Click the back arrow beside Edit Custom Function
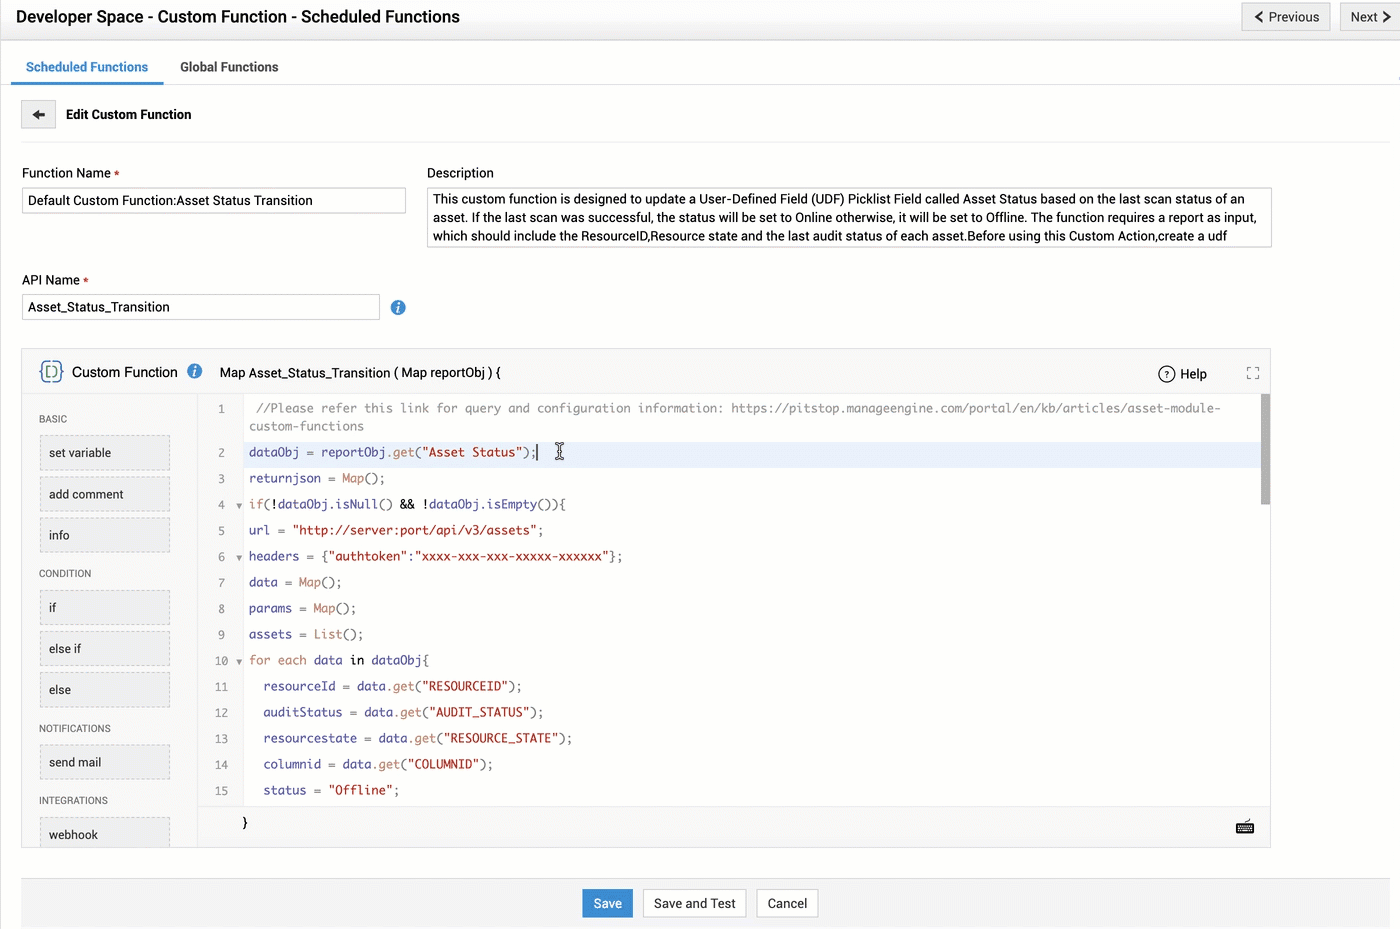The image size is (1400, 929). 38,115
